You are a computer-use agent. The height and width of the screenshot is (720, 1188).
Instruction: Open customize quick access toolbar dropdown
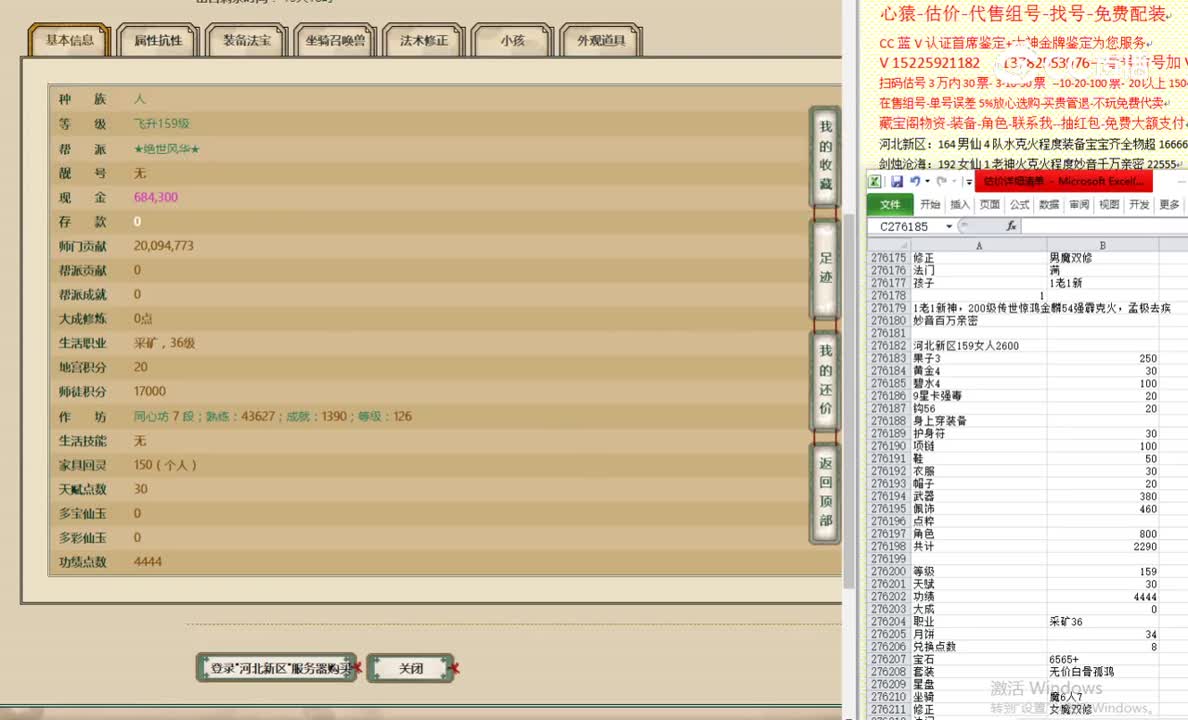click(968, 182)
